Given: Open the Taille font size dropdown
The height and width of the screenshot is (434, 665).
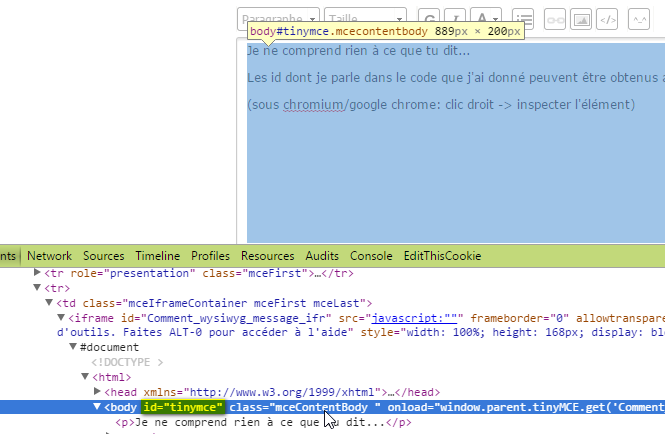Looking at the screenshot, I should click(365, 19).
